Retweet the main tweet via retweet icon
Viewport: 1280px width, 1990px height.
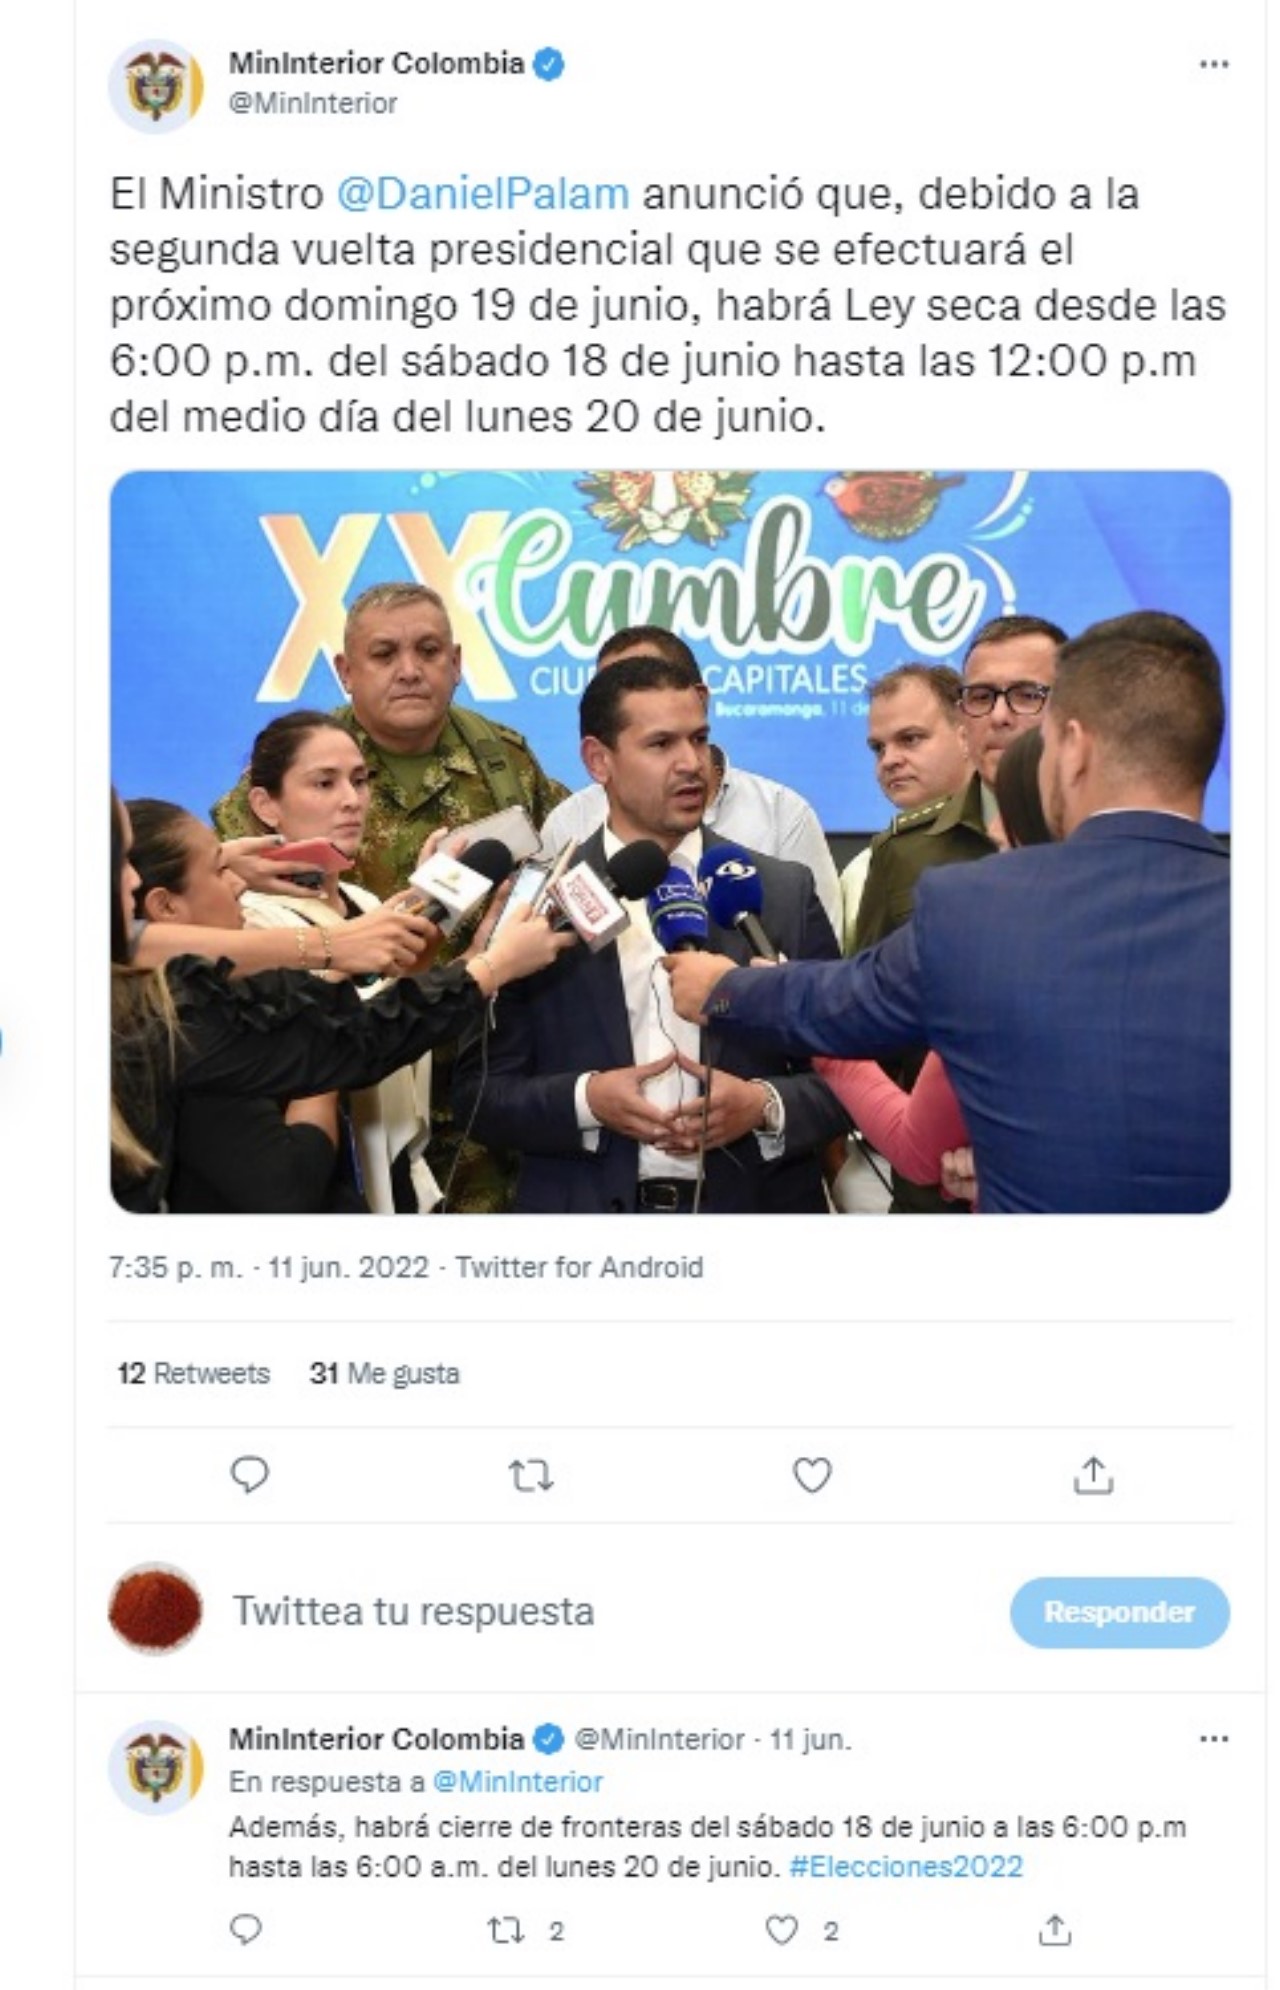click(530, 1475)
